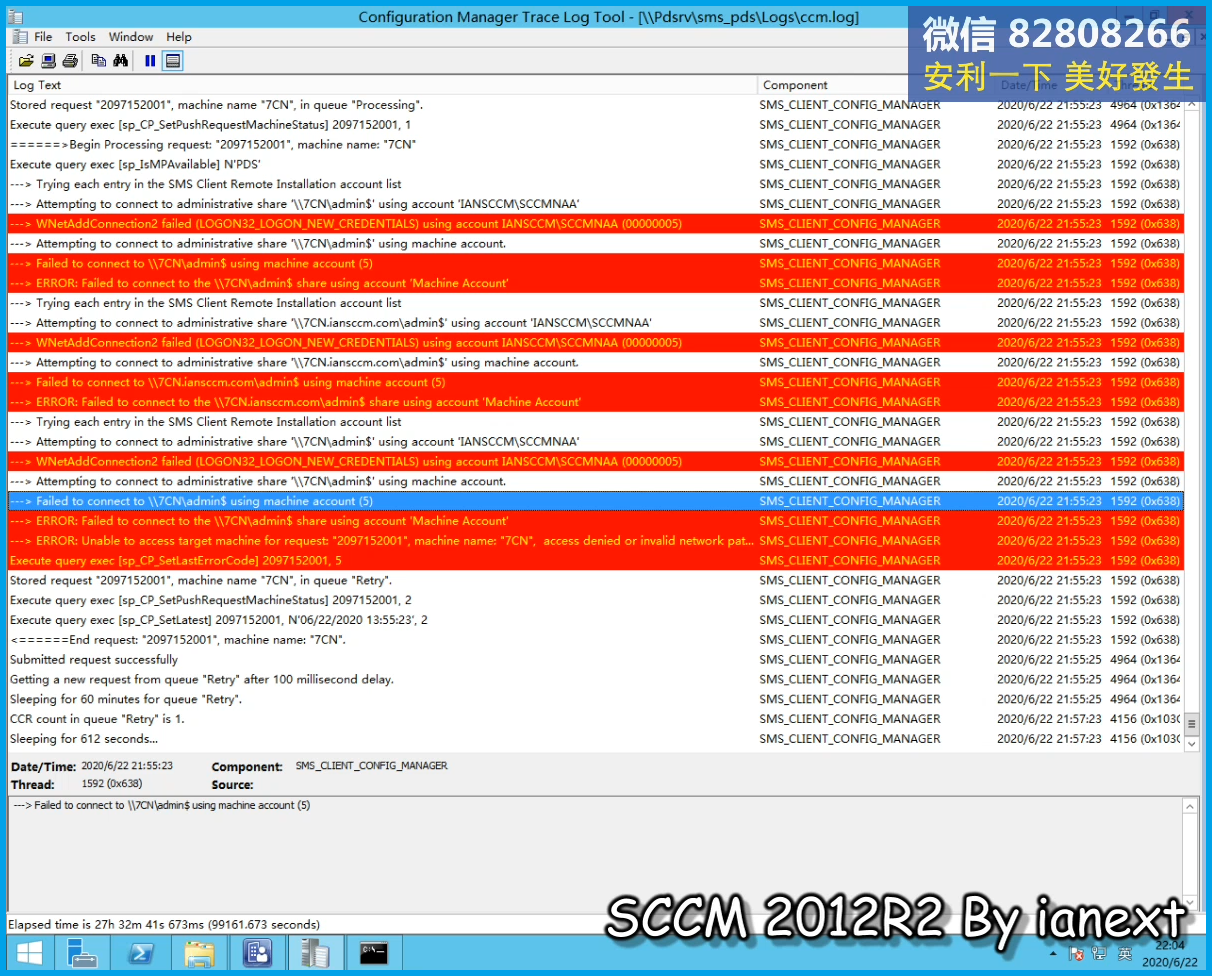
Task: Open the Help menu
Action: click(179, 37)
